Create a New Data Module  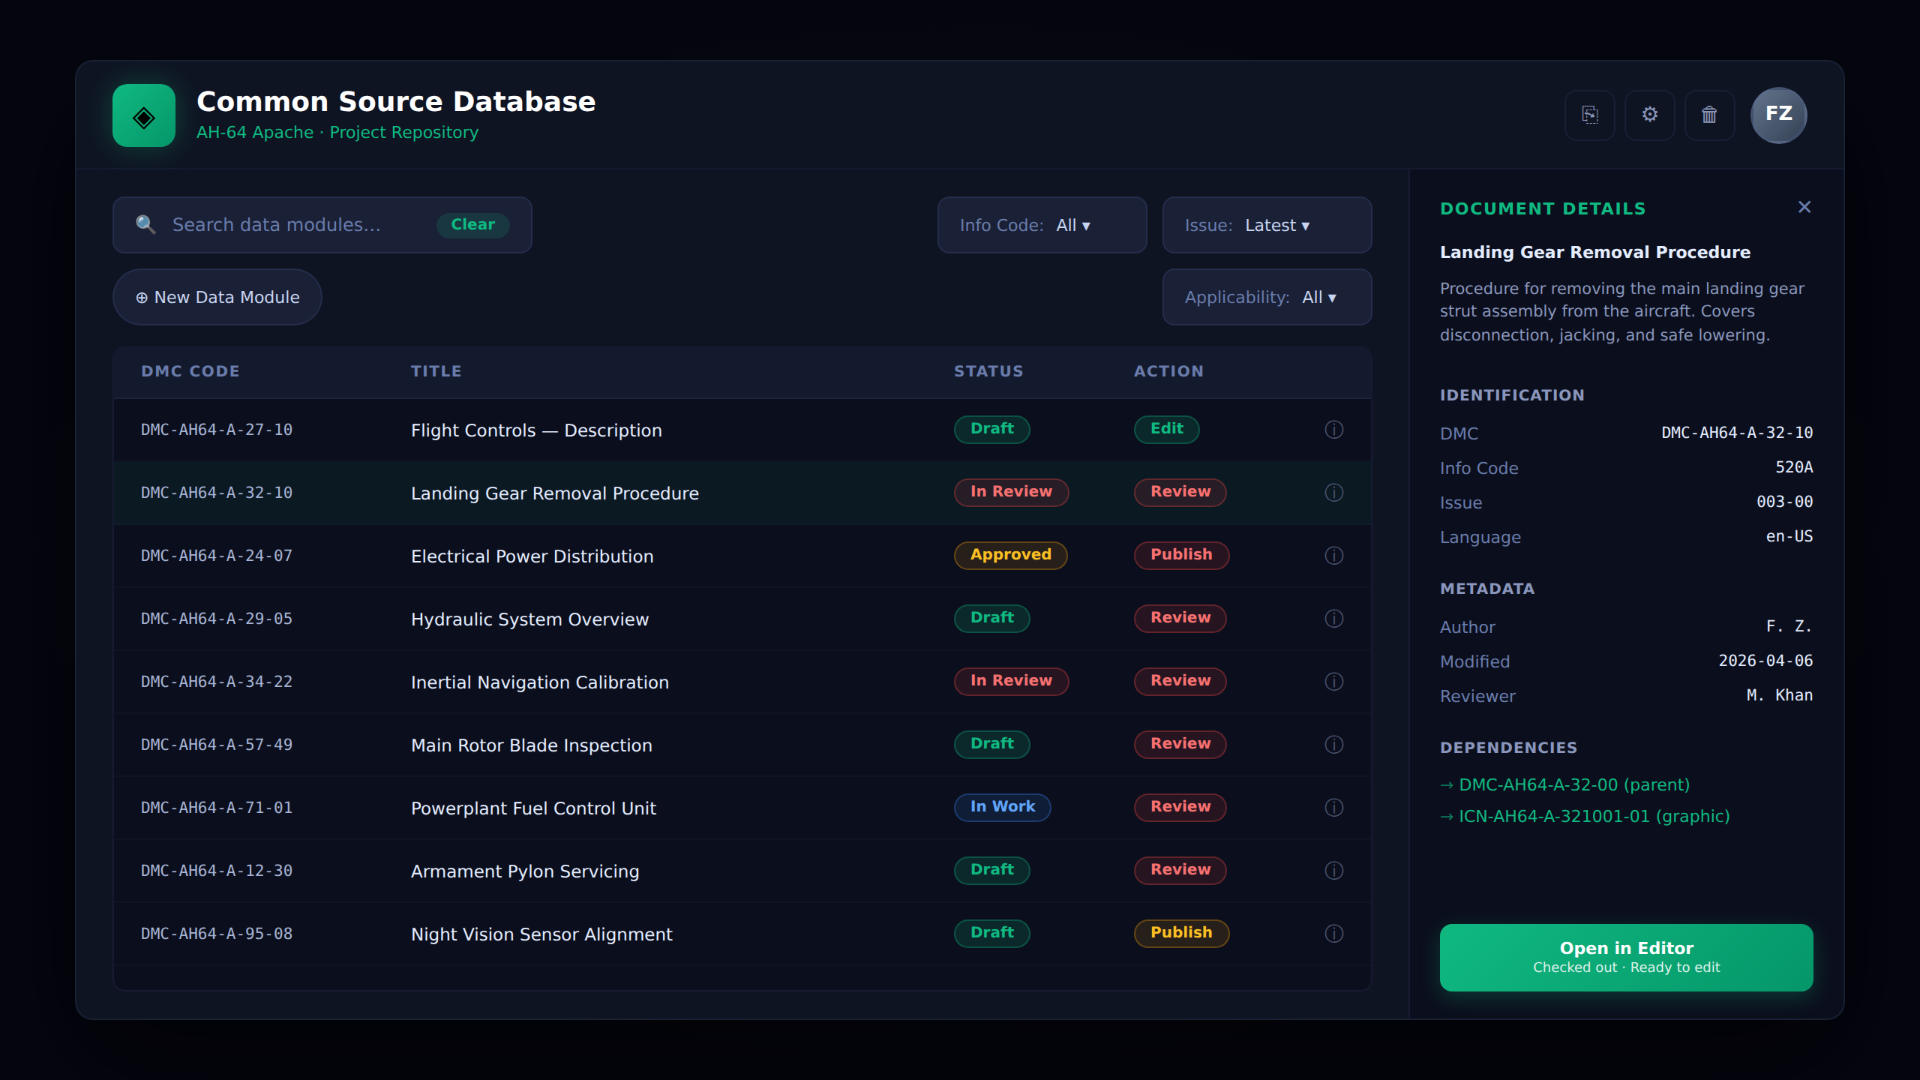tap(217, 297)
